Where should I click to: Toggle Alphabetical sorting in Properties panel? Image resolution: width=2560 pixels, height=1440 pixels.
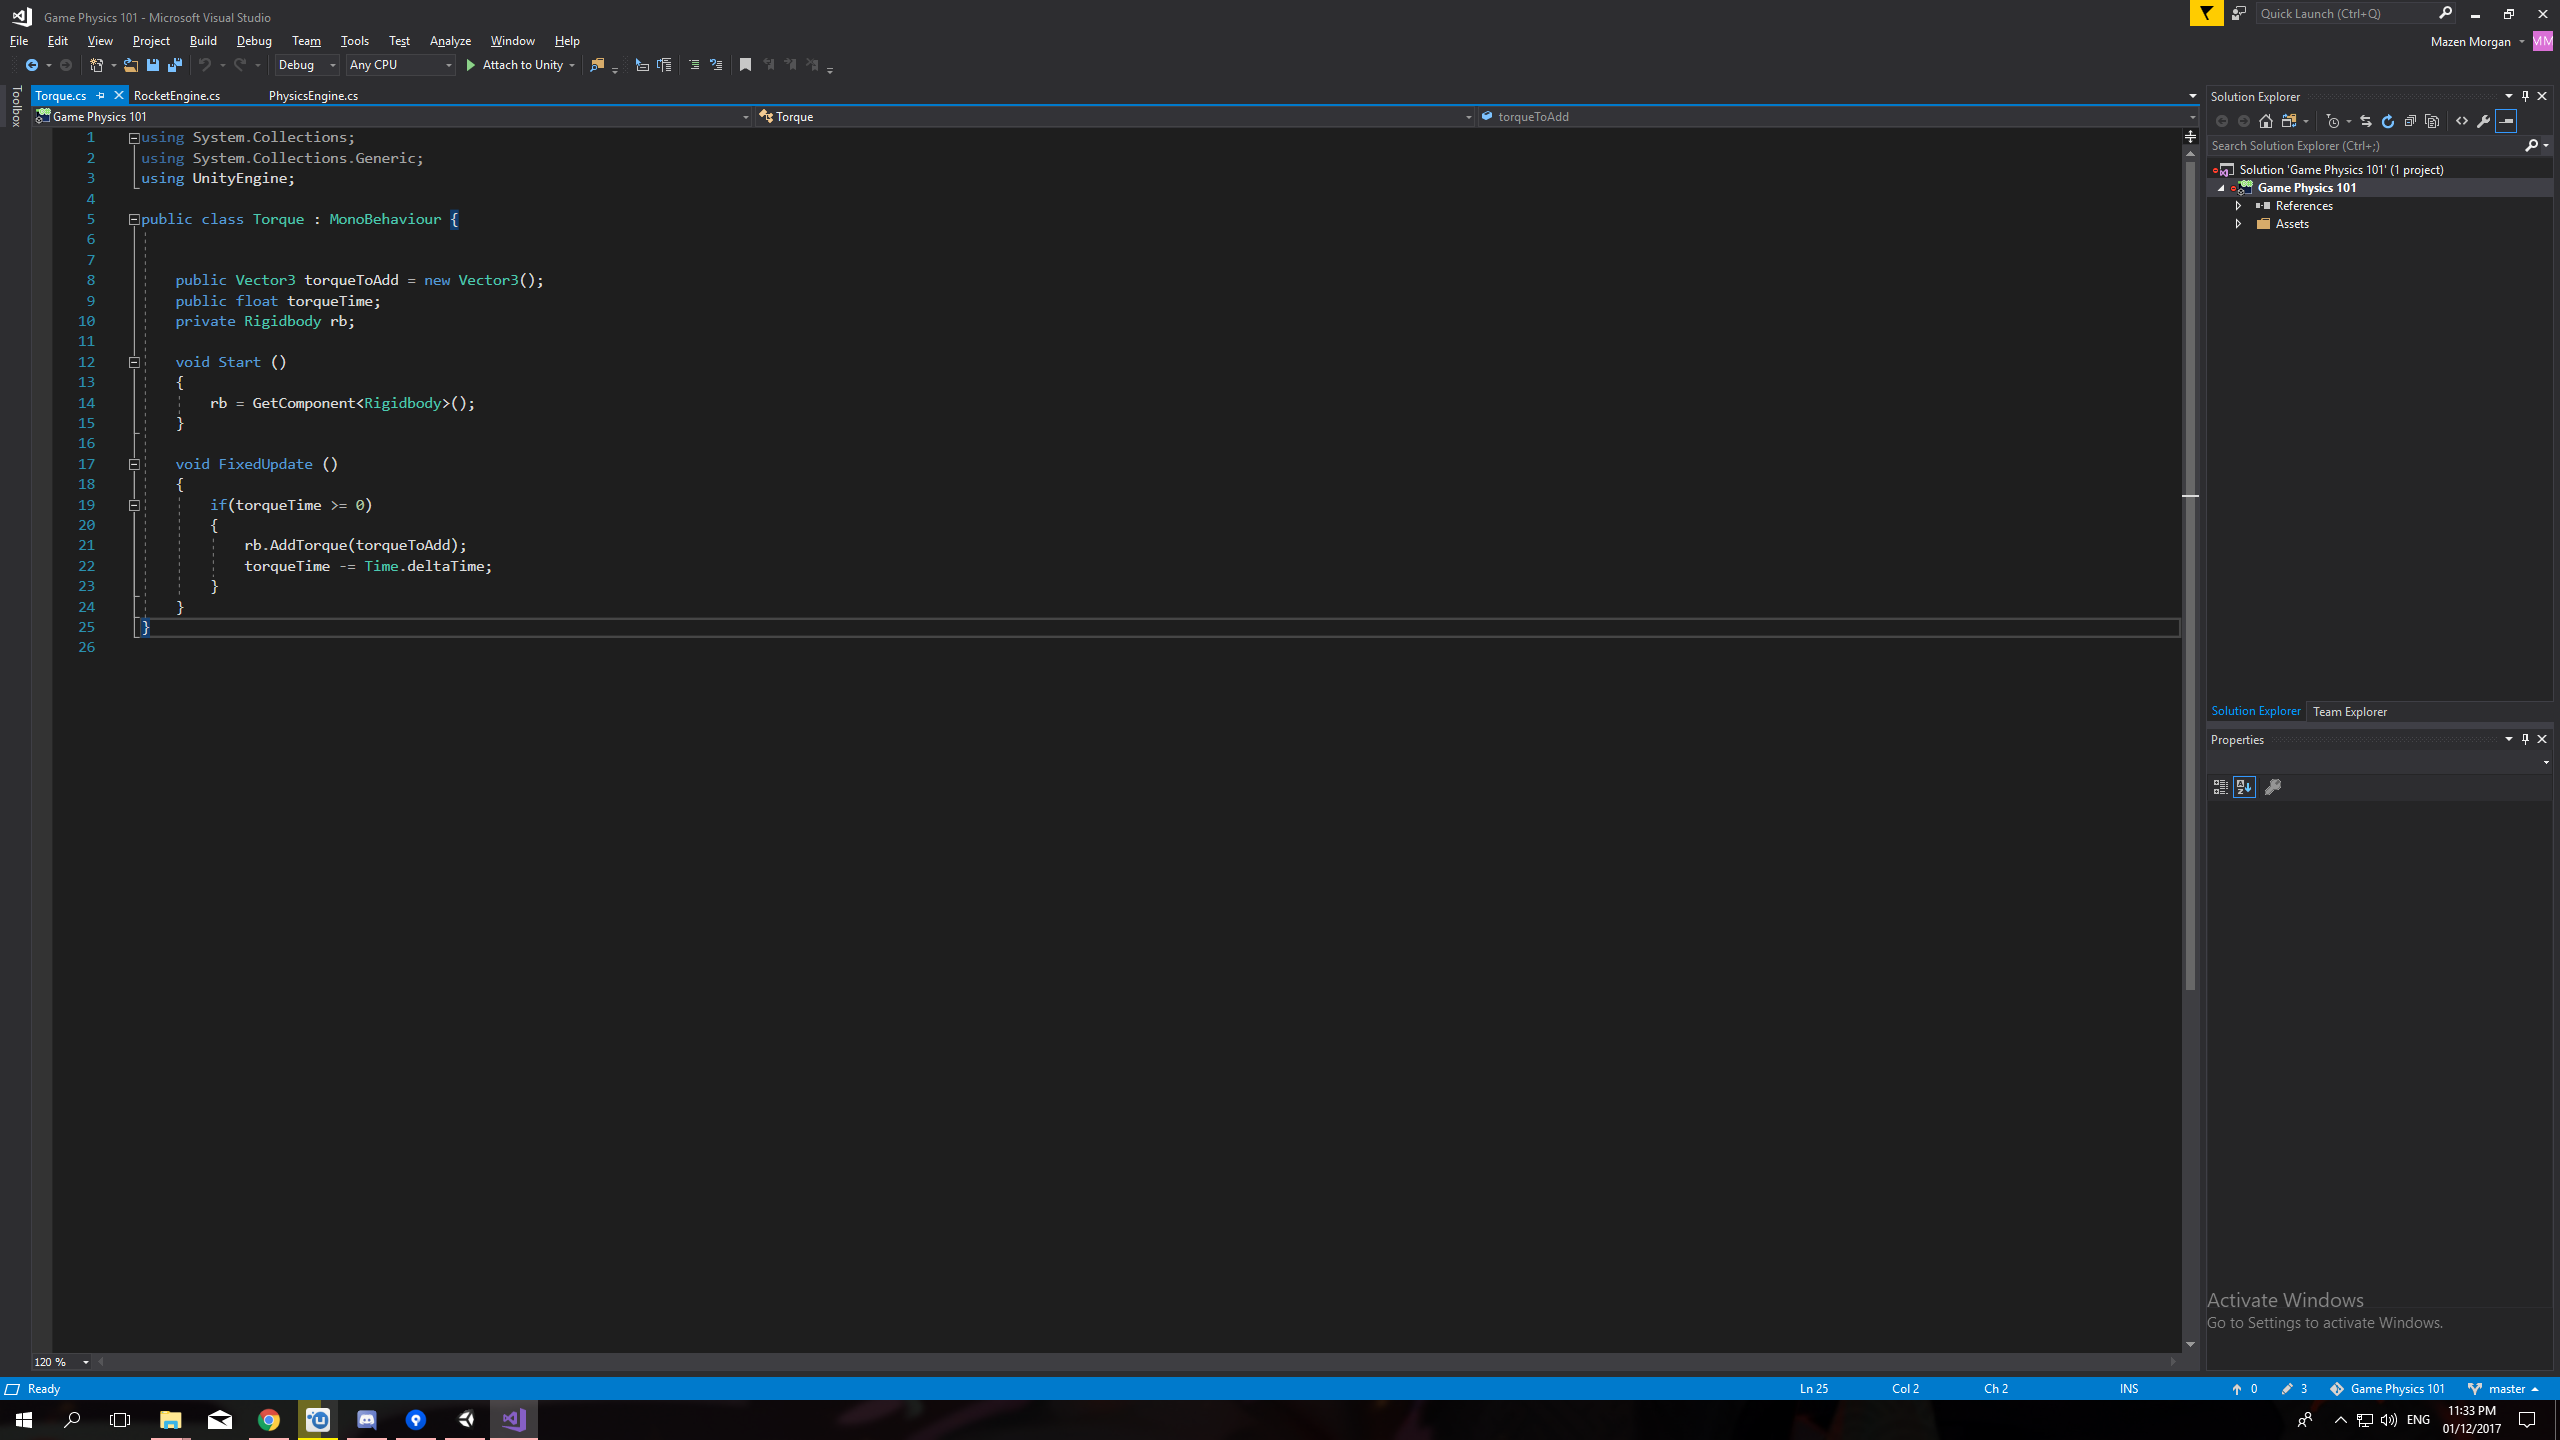point(2244,788)
